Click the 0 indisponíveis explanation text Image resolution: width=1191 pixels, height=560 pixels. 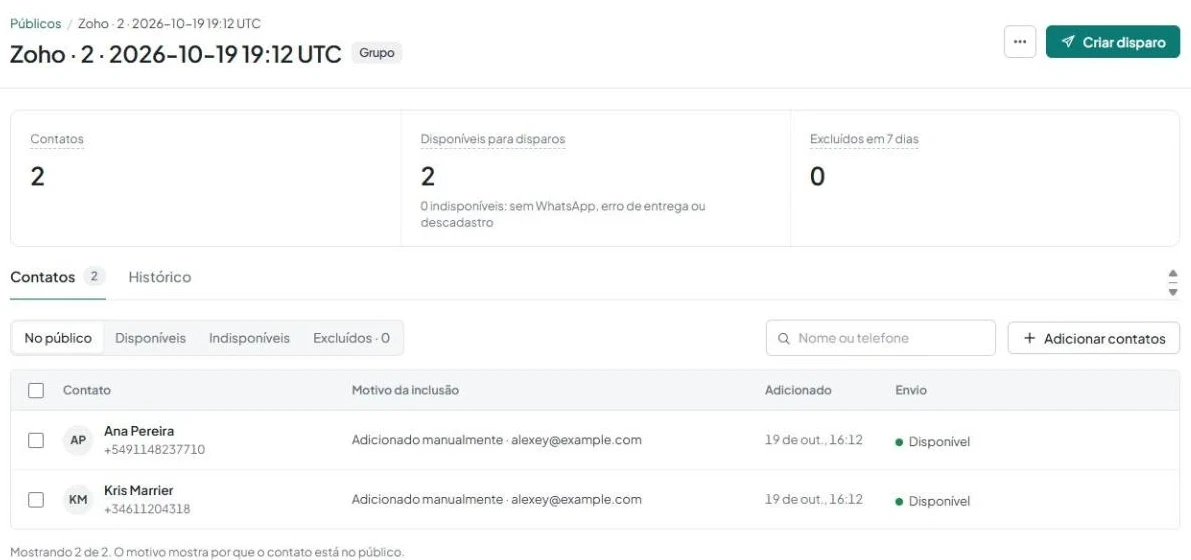pyautogui.click(x=563, y=214)
